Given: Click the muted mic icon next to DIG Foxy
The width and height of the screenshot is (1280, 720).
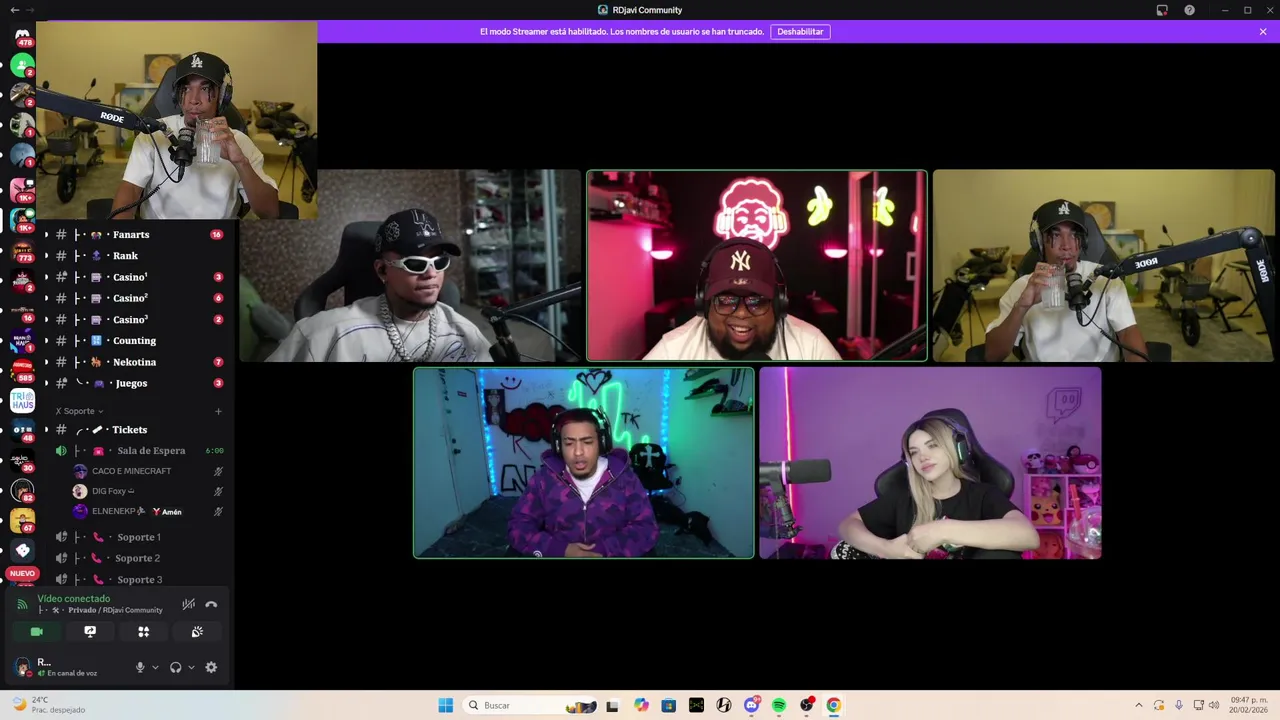Looking at the screenshot, I should pyautogui.click(x=218, y=491).
